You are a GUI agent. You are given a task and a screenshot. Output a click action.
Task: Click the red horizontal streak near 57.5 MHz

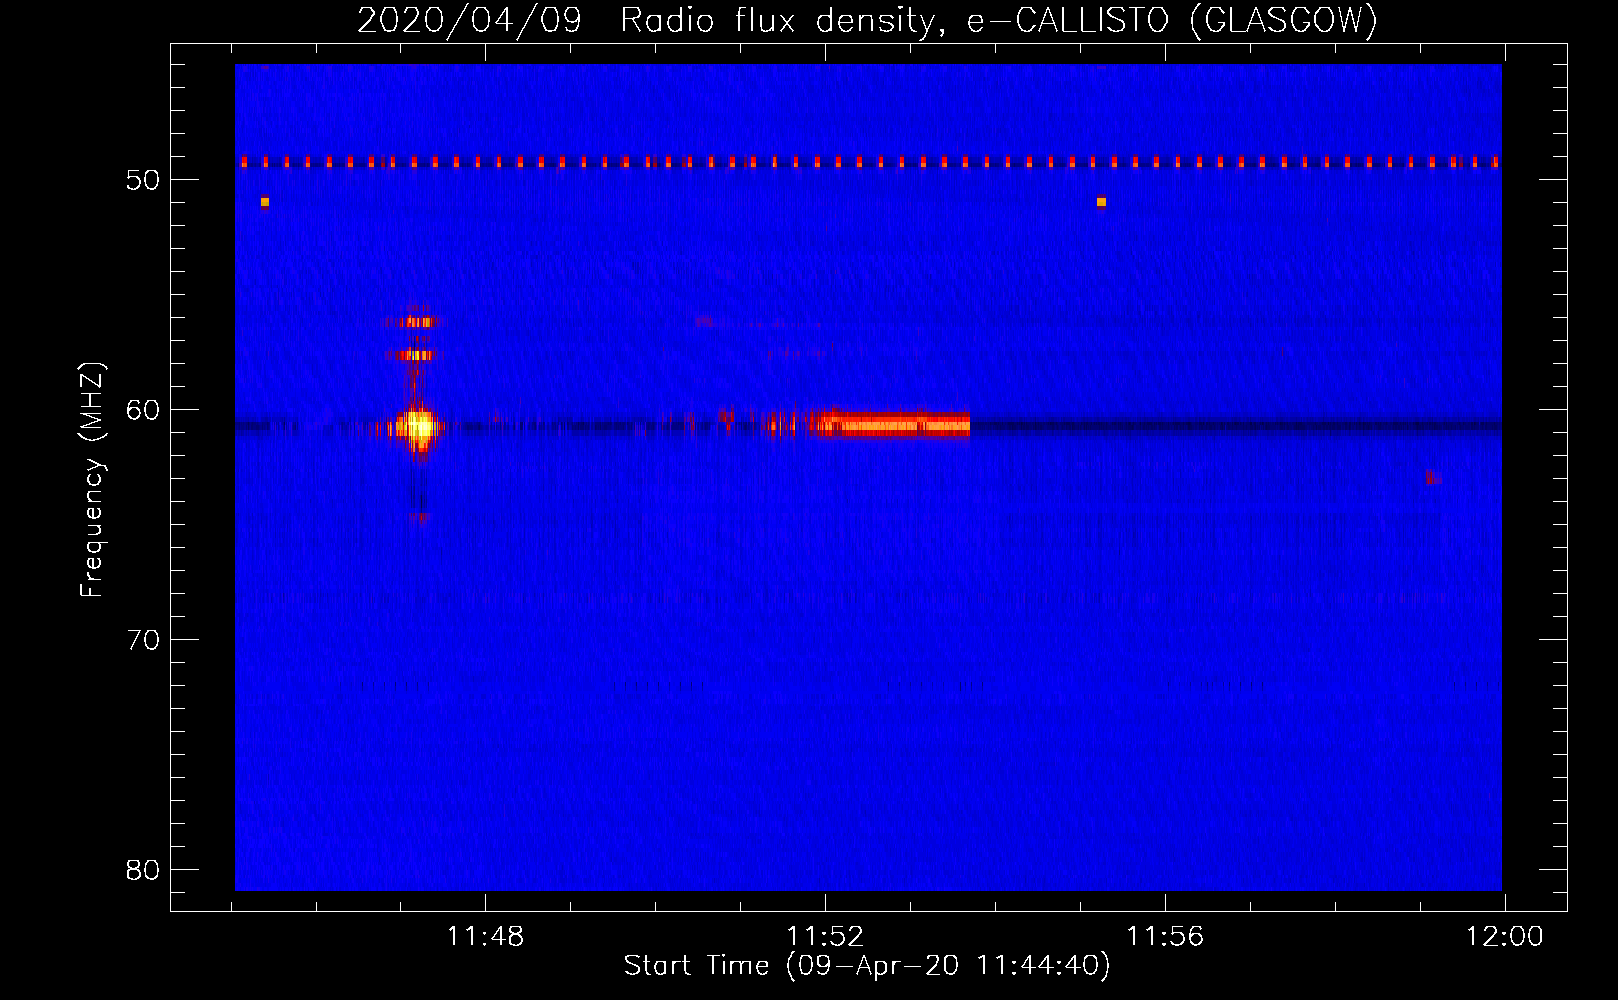pos(412,355)
